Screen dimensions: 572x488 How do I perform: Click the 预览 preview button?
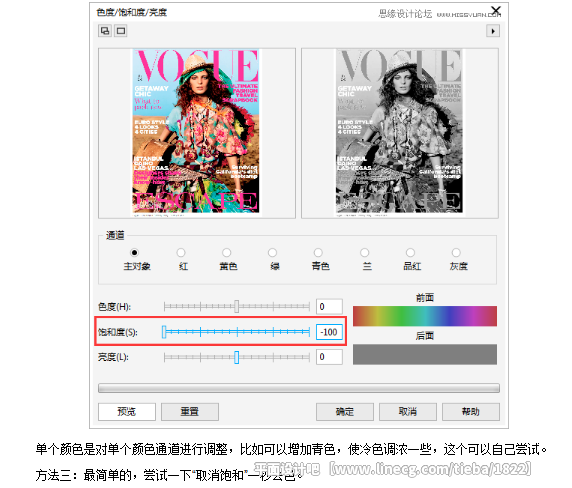pyautogui.click(x=127, y=412)
